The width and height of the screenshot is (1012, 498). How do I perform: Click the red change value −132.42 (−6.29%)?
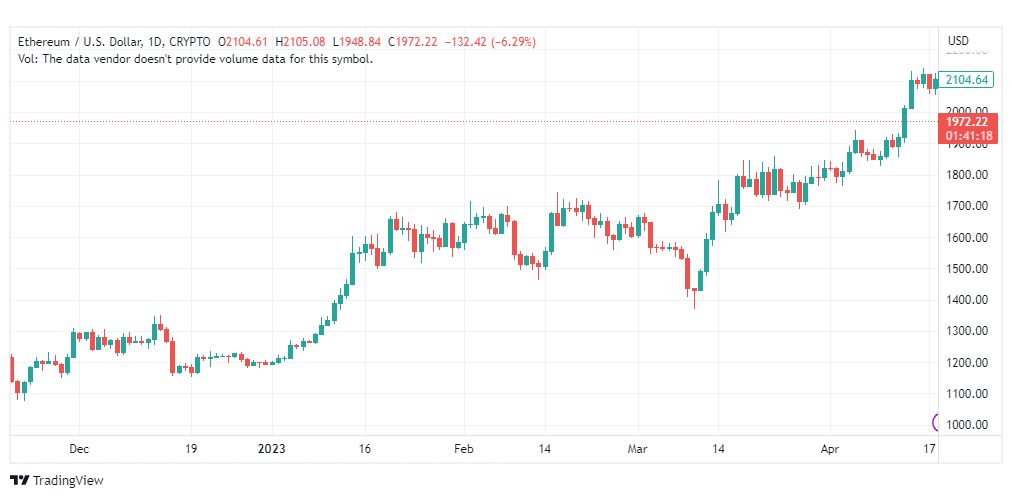(x=489, y=42)
